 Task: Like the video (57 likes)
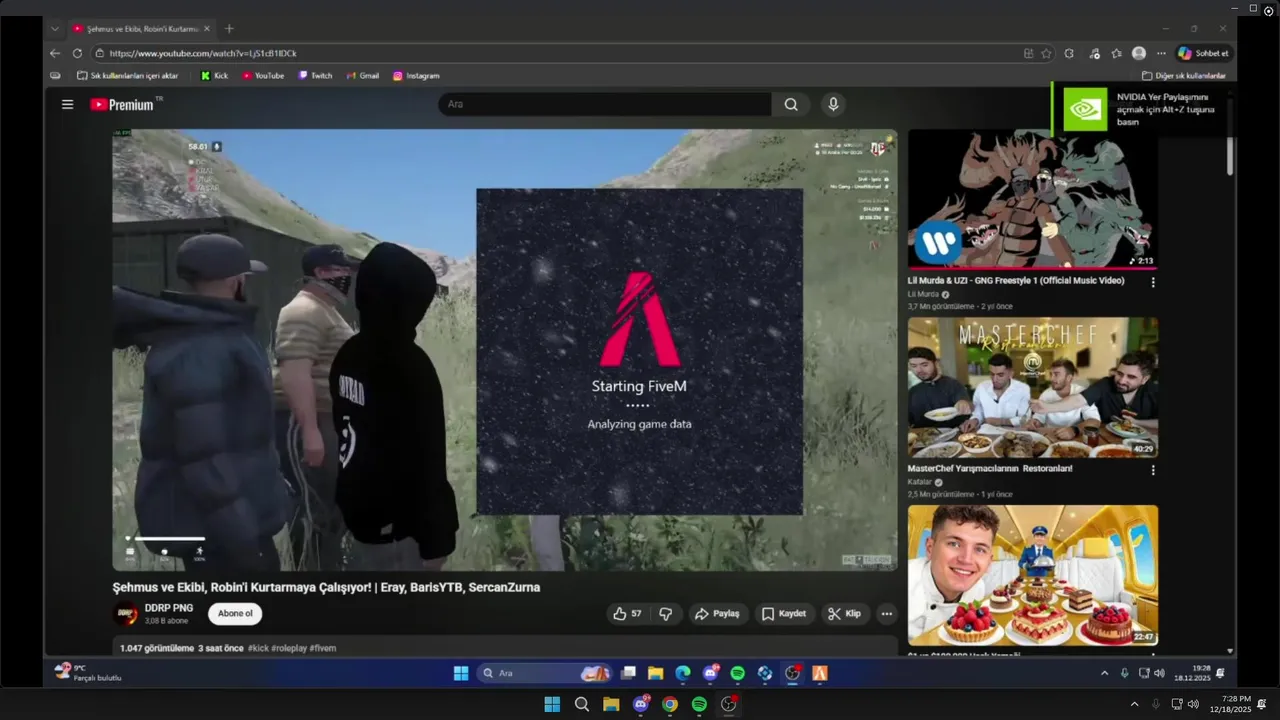click(x=628, y=614)
